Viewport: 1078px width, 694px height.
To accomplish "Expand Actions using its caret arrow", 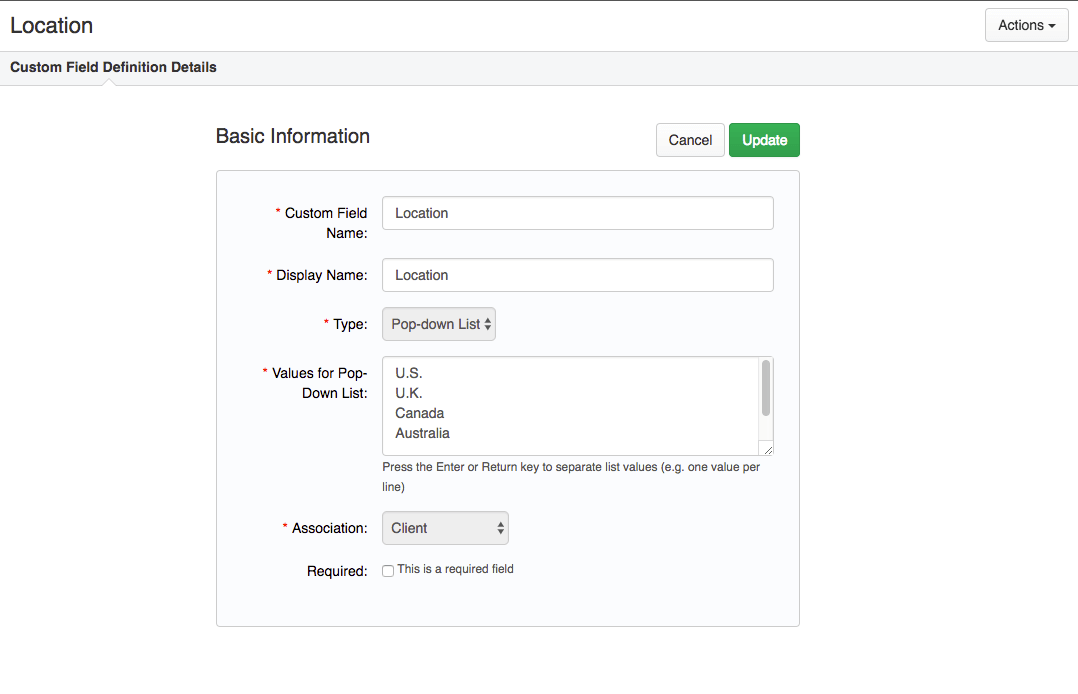I will (1051, 25).
